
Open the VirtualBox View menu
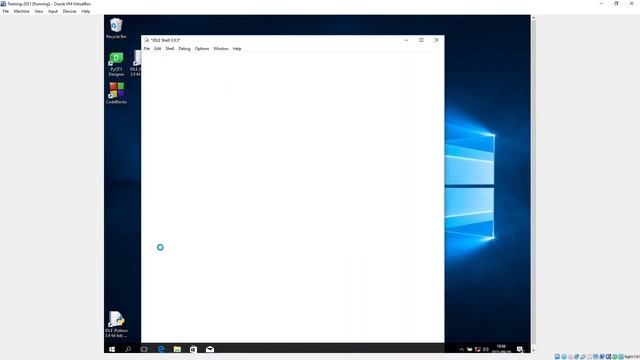click(39, 11)
